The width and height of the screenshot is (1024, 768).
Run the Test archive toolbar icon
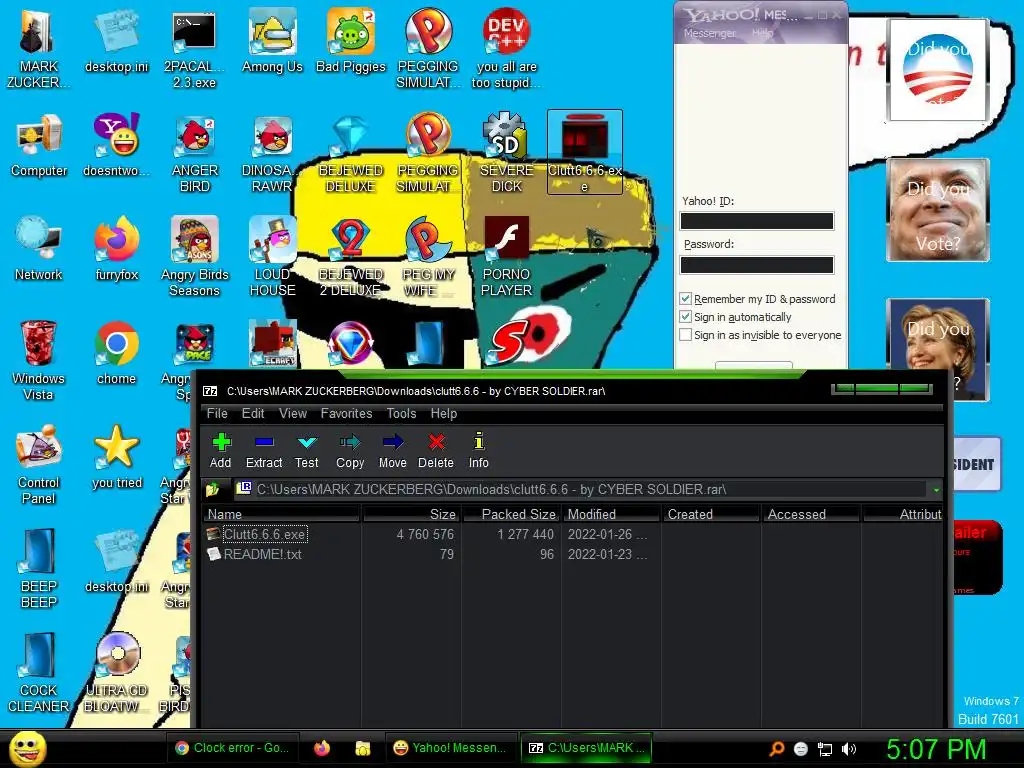coord(306,450)
